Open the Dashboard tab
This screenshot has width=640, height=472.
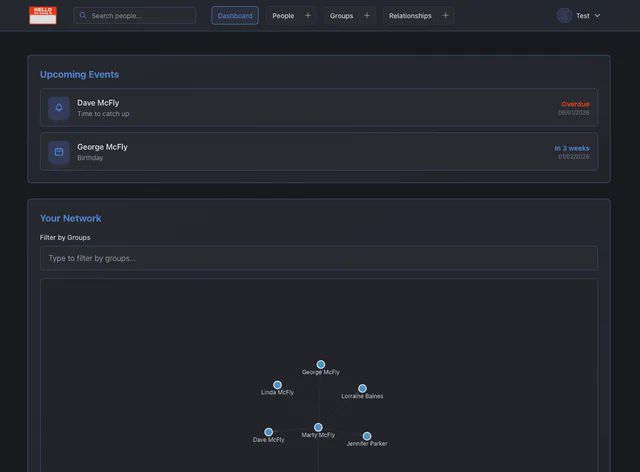235,16
